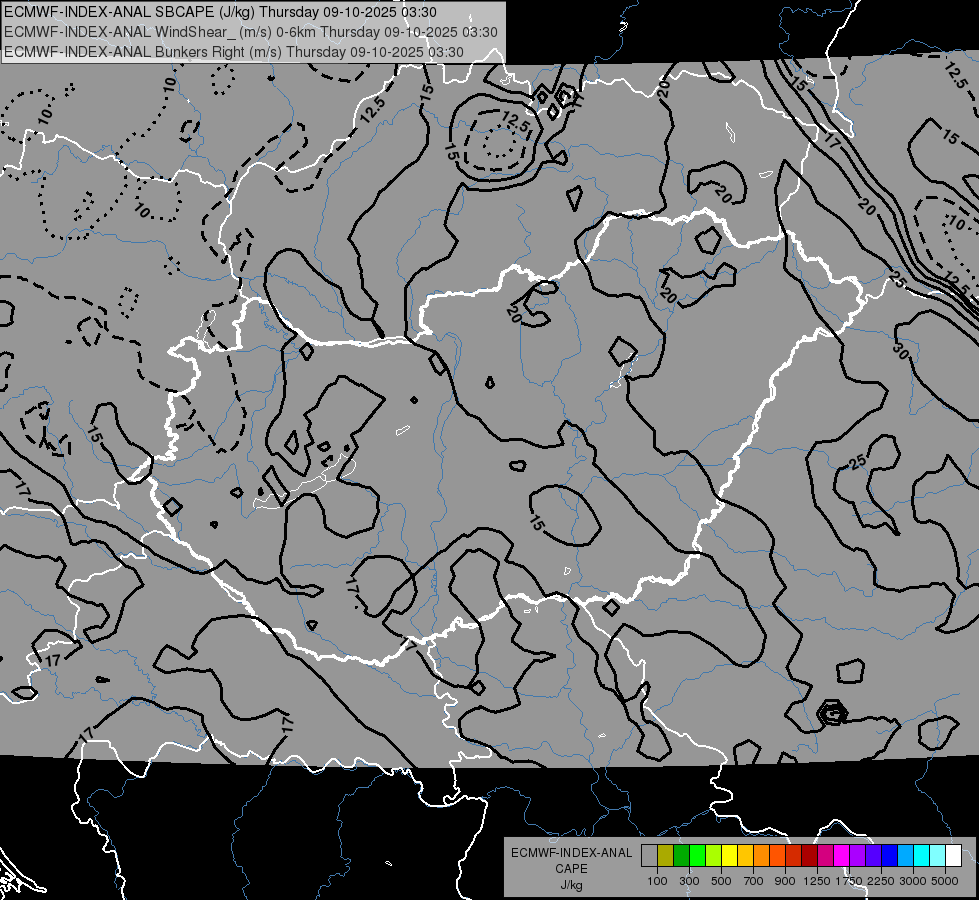Click the white 5000 J/kg legend swatch
This screenshot has height=900, width=979.
tap(953, 855)
